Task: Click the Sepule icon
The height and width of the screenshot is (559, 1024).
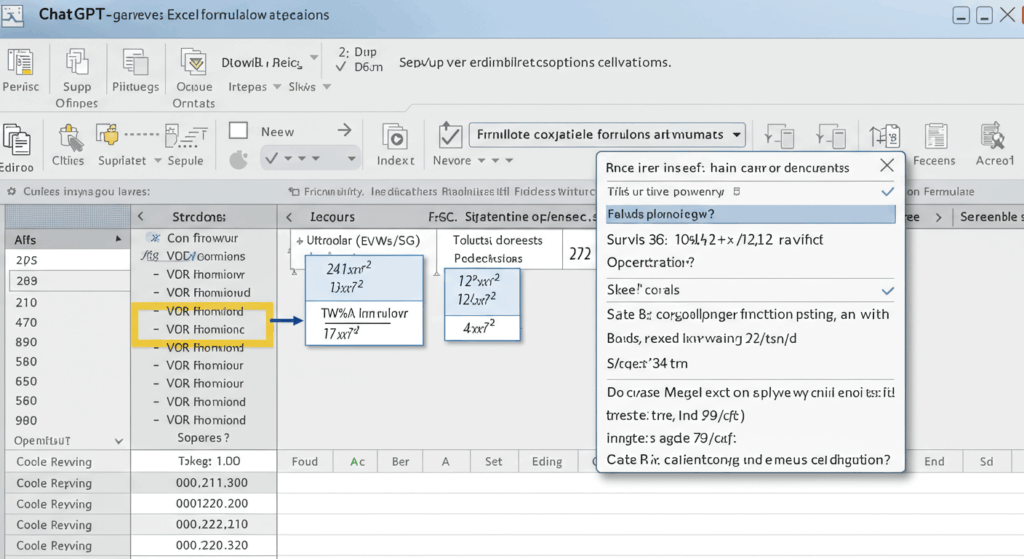Action: click(185, 137)
